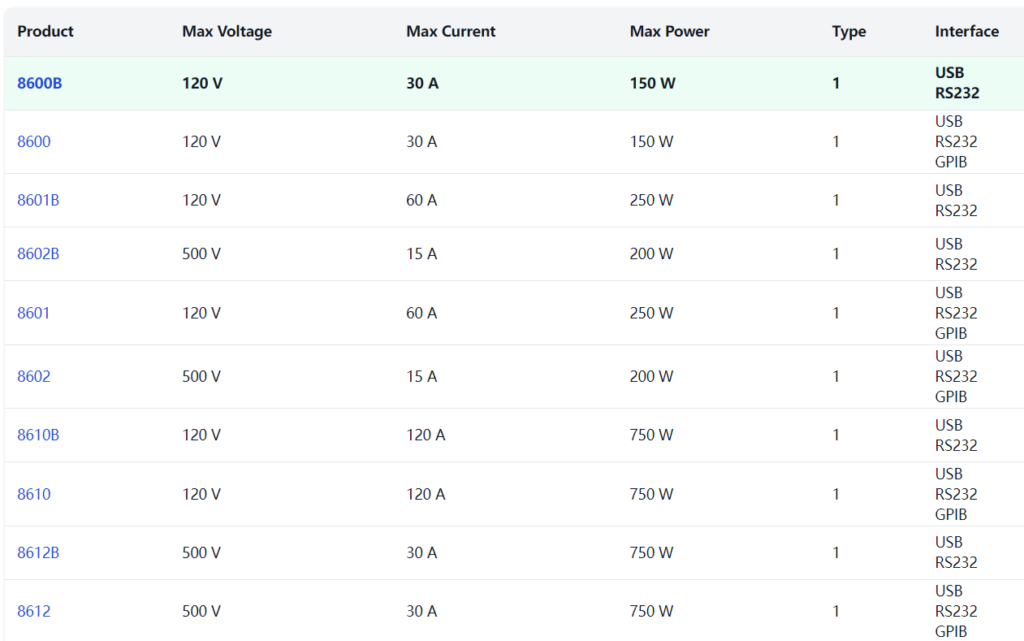Select the 8610B product link
Screen dimensions: 1024x641
click(38, 435)
